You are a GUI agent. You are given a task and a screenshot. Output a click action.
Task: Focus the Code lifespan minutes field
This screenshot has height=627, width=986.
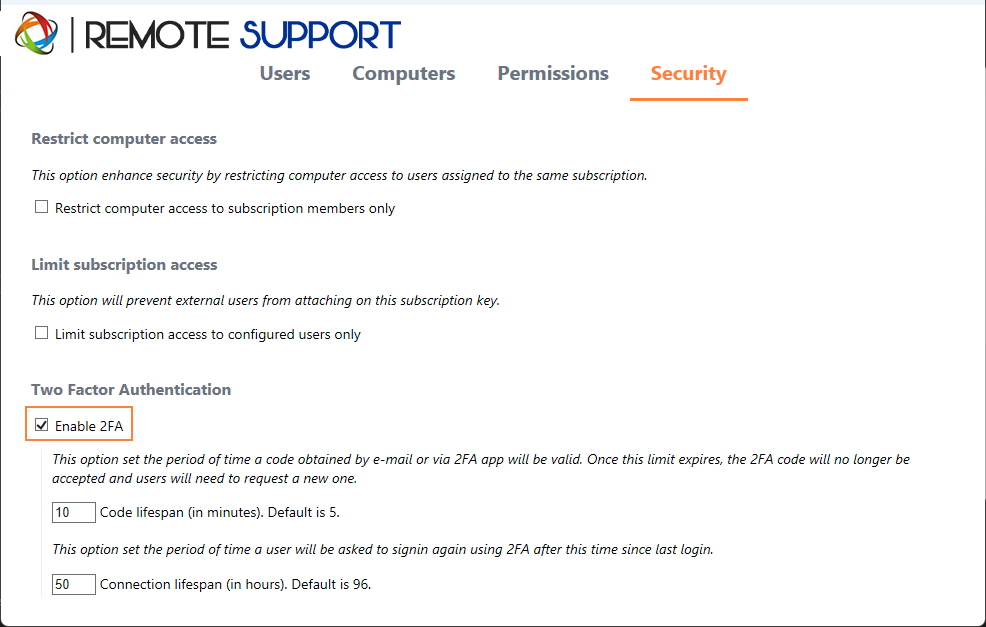74,513
